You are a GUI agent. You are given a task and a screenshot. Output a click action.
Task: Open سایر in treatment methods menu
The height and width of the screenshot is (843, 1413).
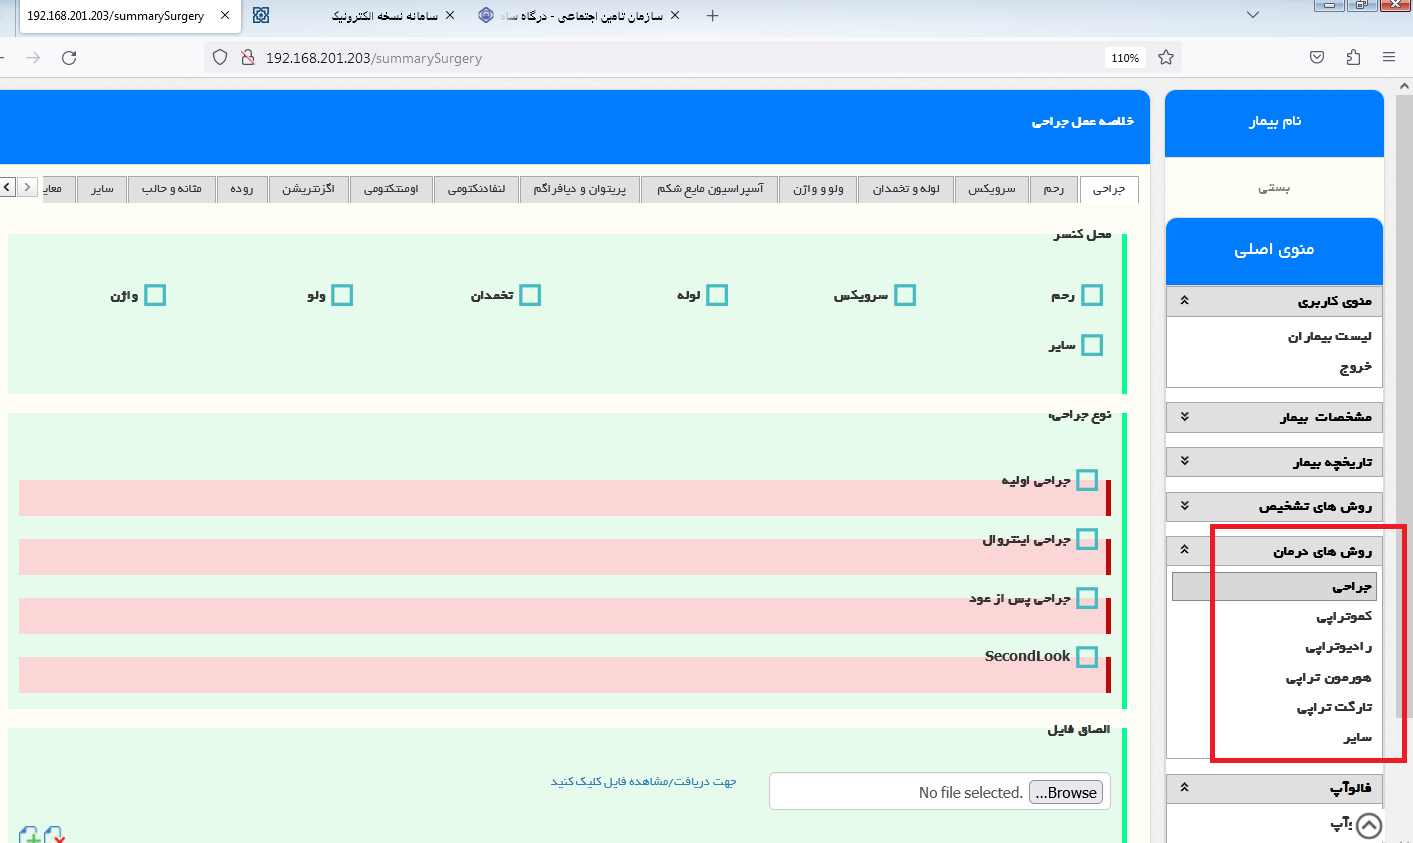tap(1357, 738)
